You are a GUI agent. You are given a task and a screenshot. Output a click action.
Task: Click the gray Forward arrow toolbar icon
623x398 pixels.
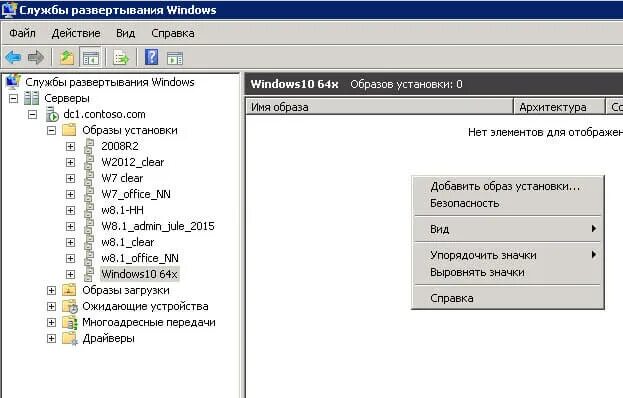click(x=36, y=58)
